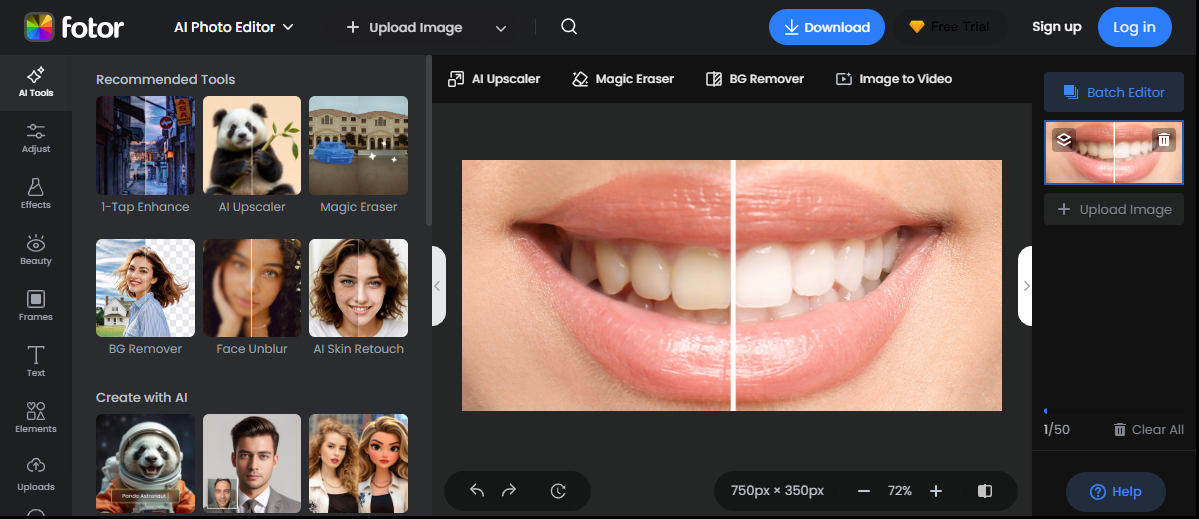The image size is (1199, 519).
Task: Select BG Remover in top toolbar
Action: pos(755,79)
